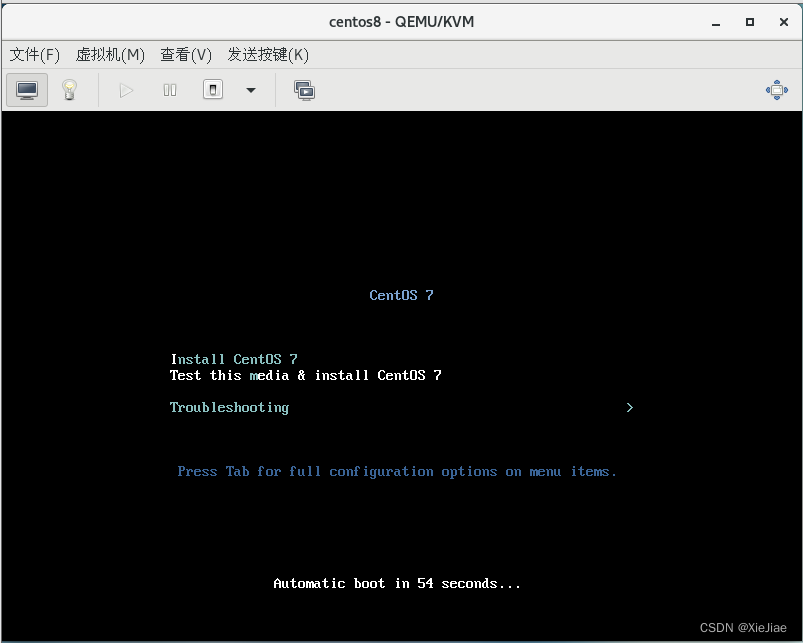
Task: Select the Troubleshooting boot entry
Action: [x=229, y=408]
